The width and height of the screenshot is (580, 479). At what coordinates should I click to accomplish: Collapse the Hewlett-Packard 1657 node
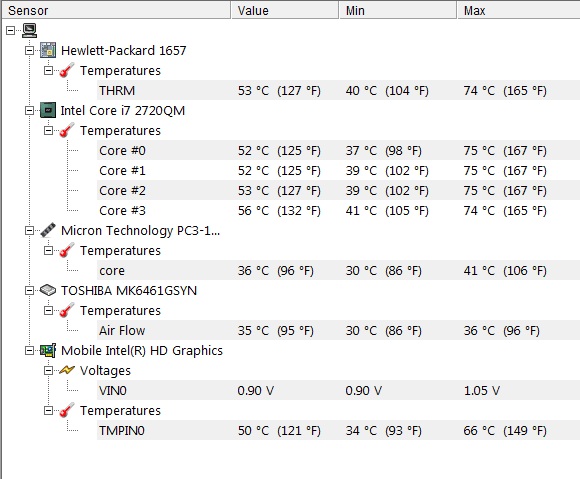(29, 50)
